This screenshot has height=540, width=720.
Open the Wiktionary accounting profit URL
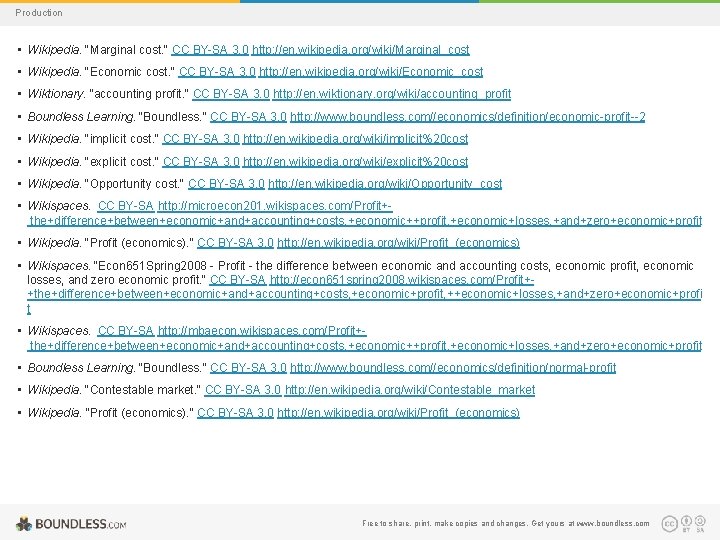click(x=392, y=94)
